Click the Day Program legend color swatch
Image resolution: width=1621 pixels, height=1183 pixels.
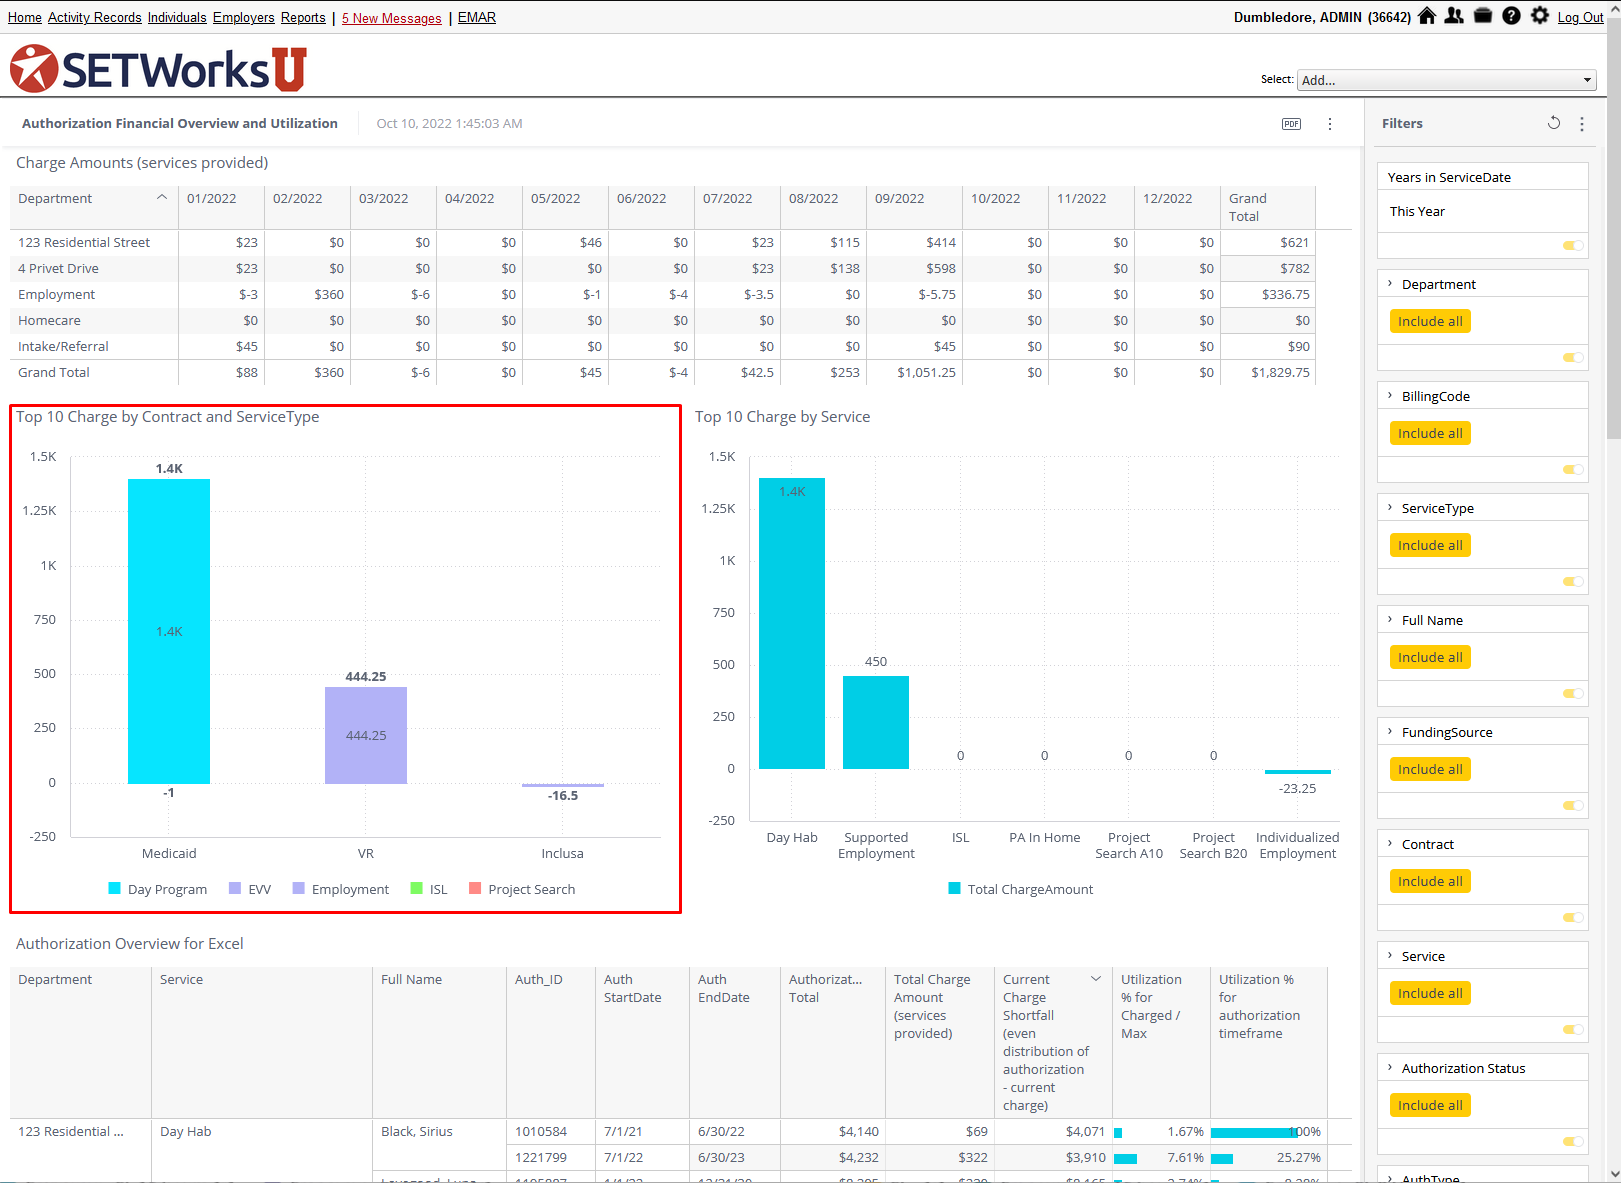click(x=115, y=889)
